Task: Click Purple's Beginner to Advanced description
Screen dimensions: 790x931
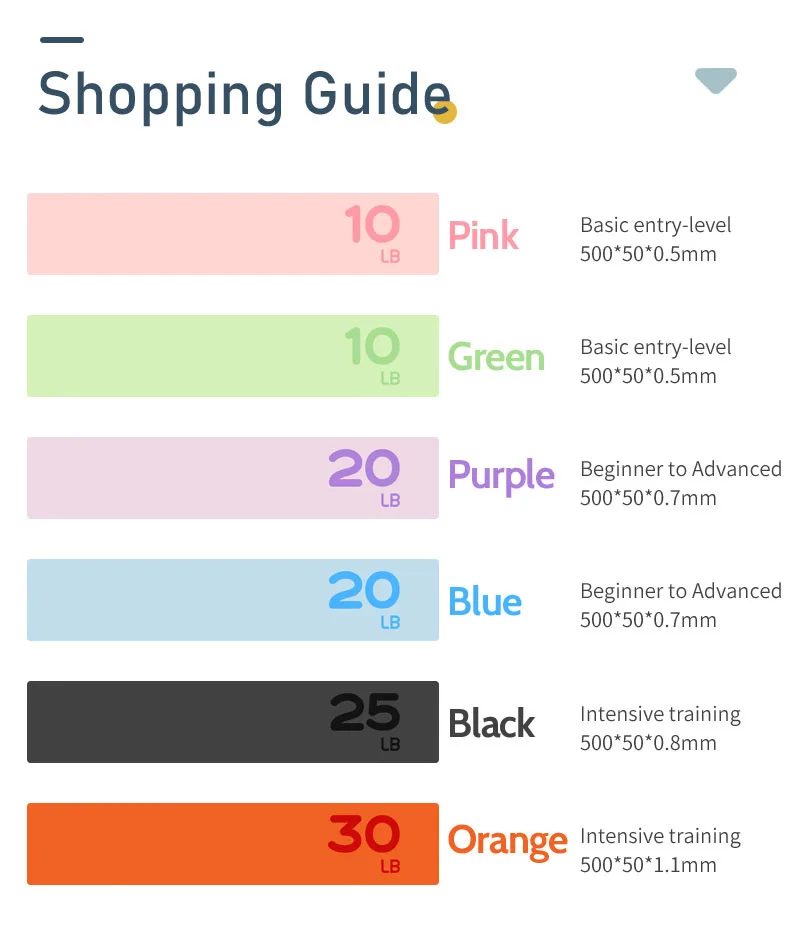Action: tap(681, 469)
